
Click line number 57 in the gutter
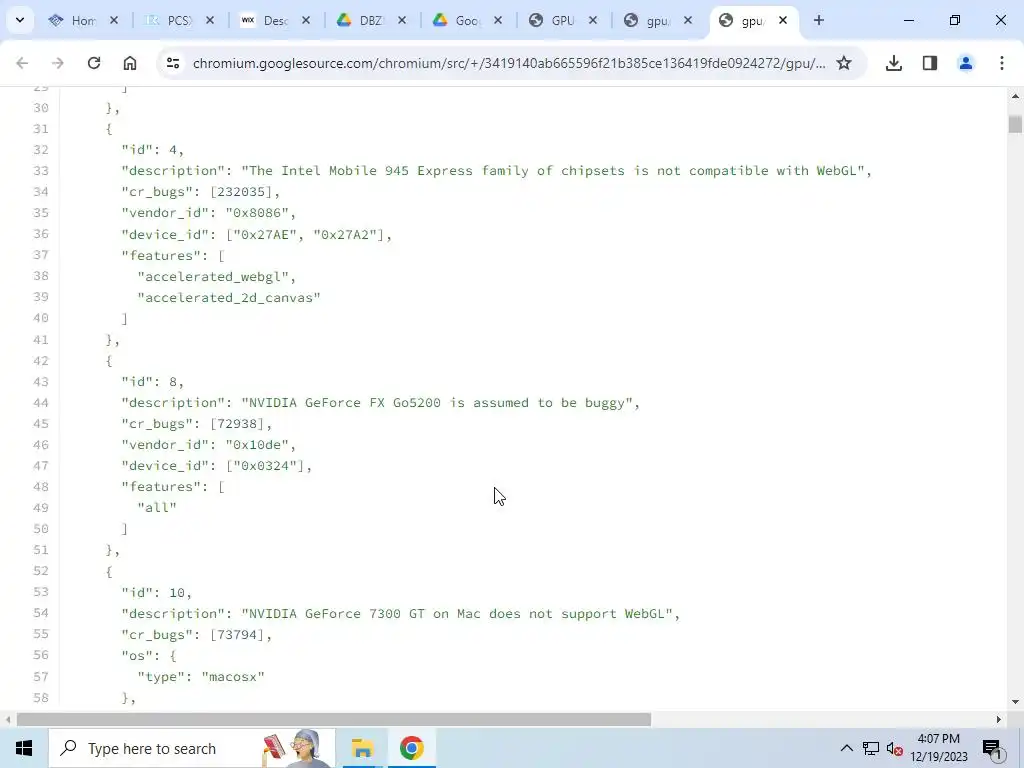click(x=41, y=677)
